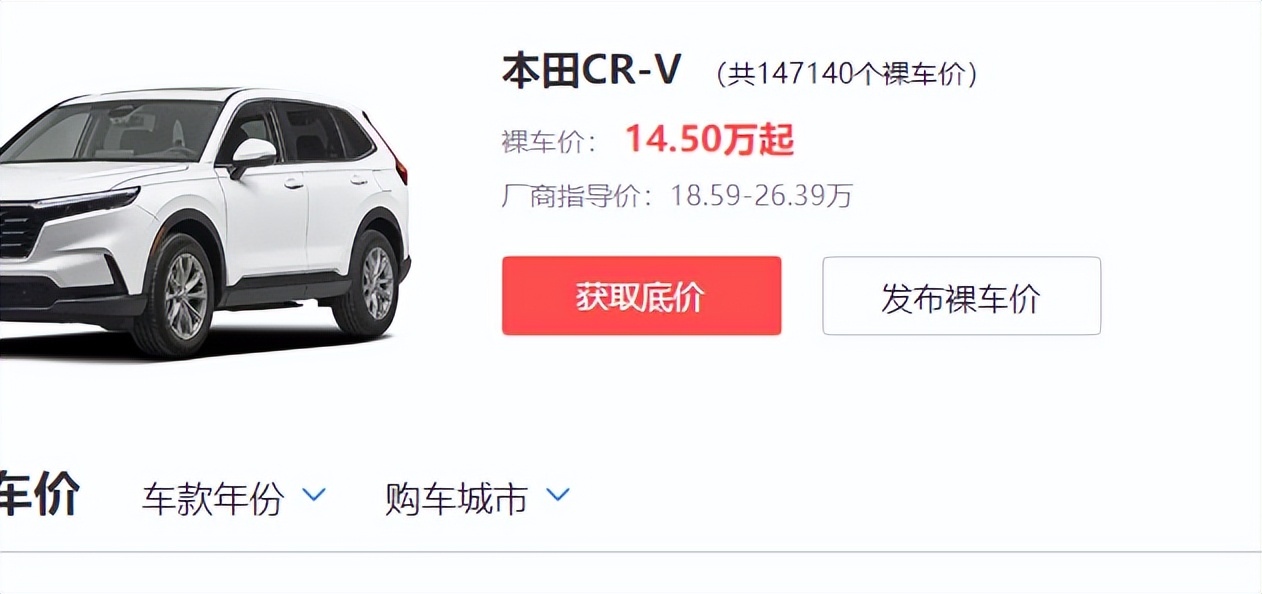Select the red 14.50万起 price
The image size is (1262, 594).
[709, 141]
